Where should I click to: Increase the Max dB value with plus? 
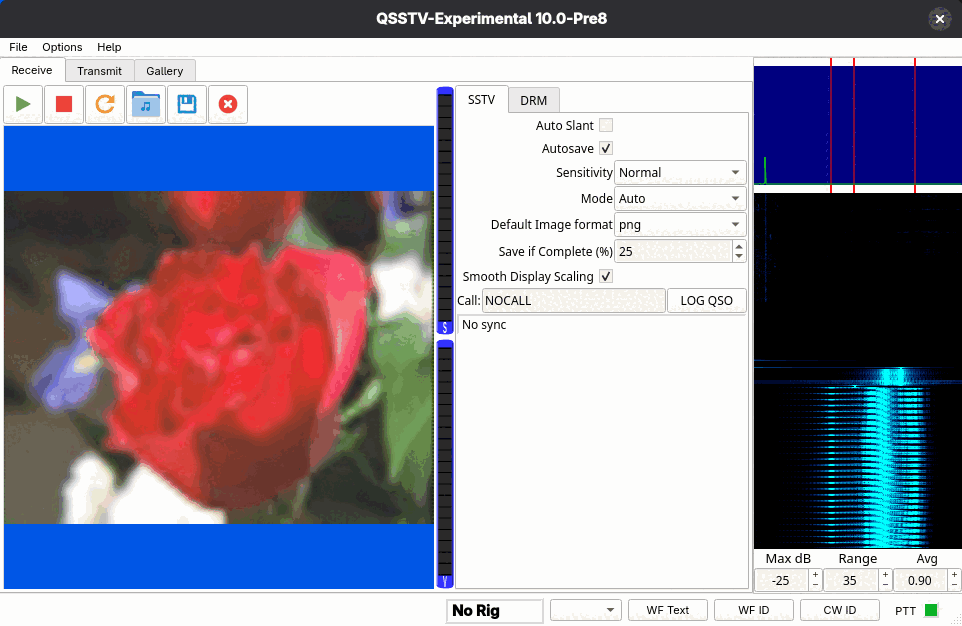click(815, 575)
